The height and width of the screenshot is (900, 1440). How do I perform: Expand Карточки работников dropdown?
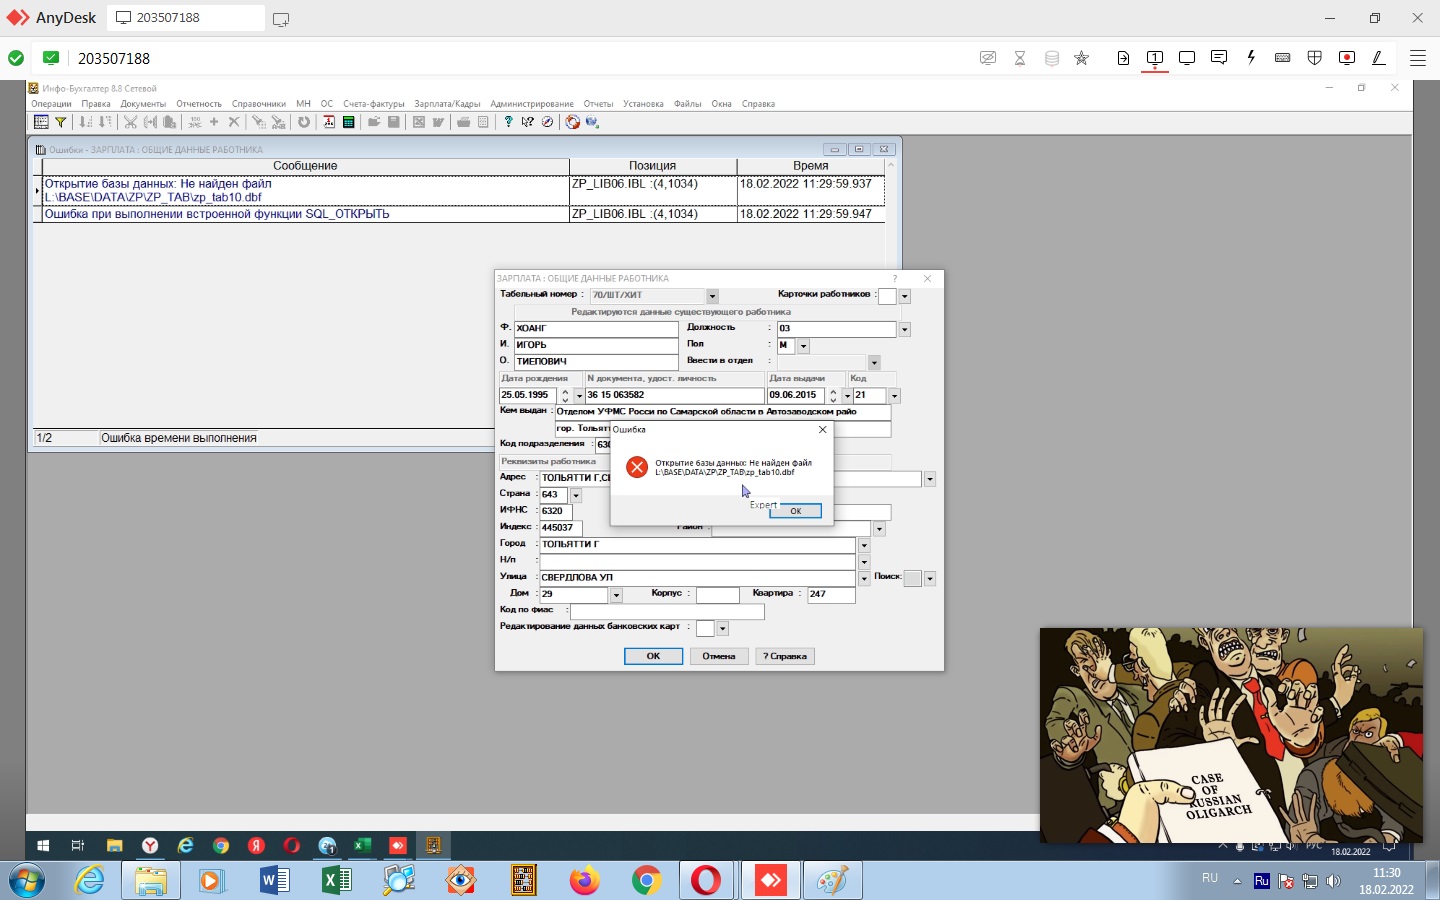pyautogui.click(x=904, y=296)
